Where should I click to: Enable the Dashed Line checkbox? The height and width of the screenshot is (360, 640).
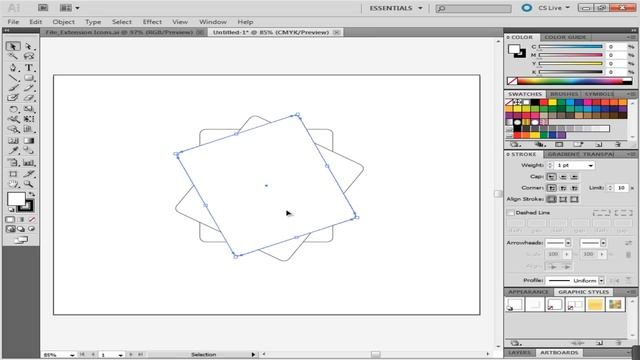tap(510, 213)
